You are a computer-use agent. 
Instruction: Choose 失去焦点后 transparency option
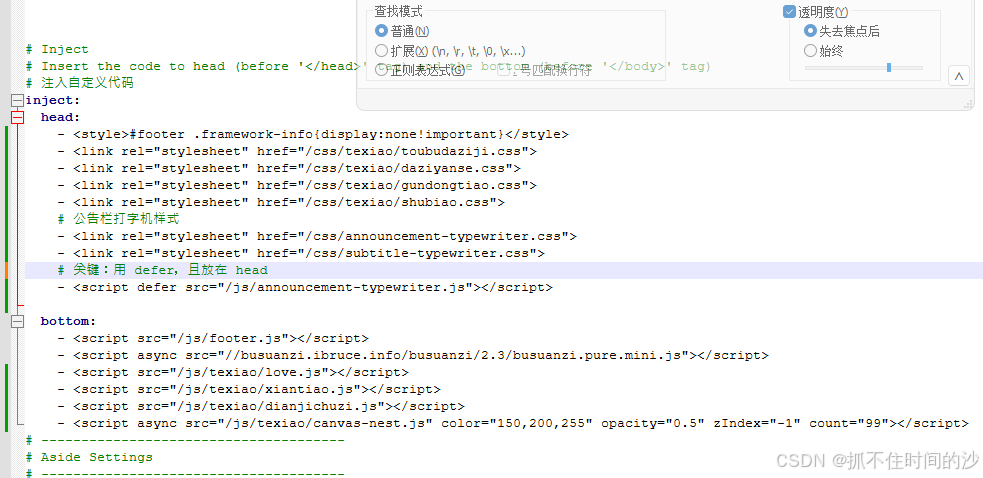[810, 31]
